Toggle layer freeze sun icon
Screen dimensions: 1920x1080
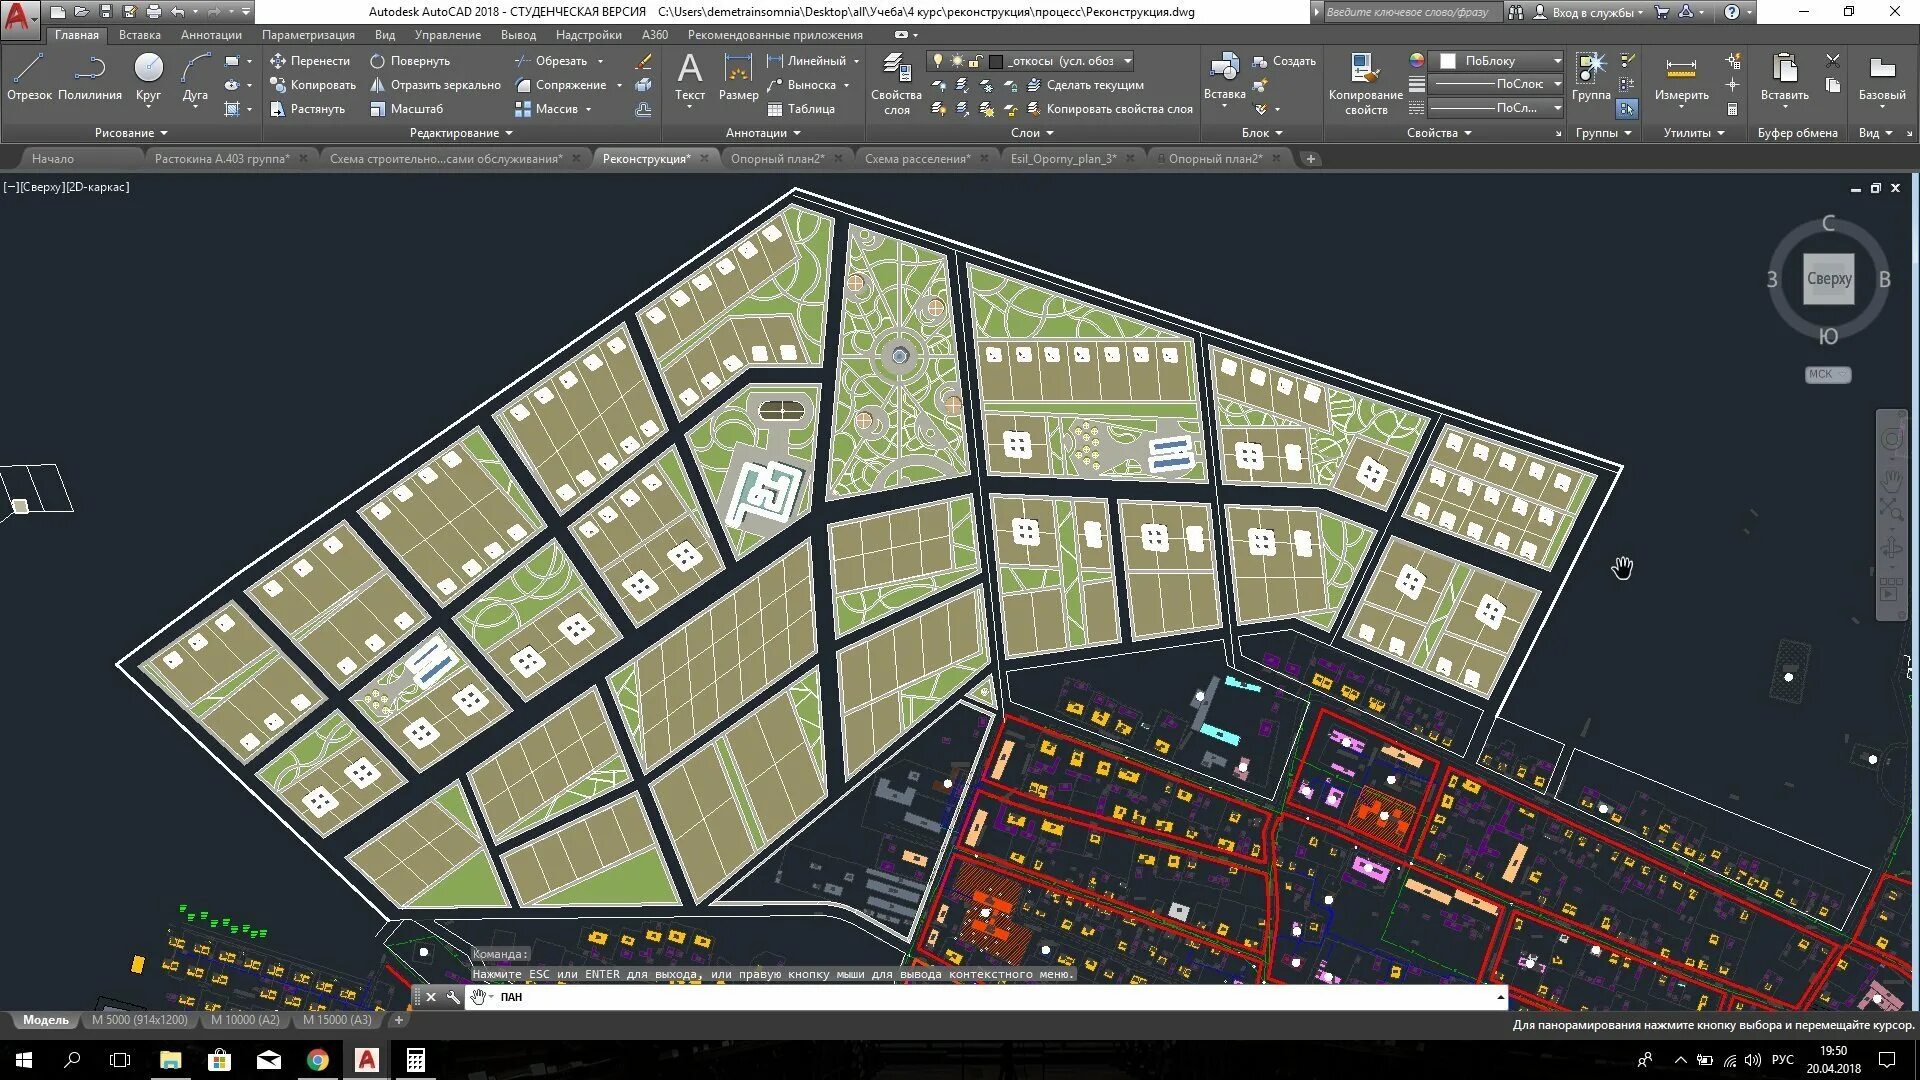pos(957,61)
